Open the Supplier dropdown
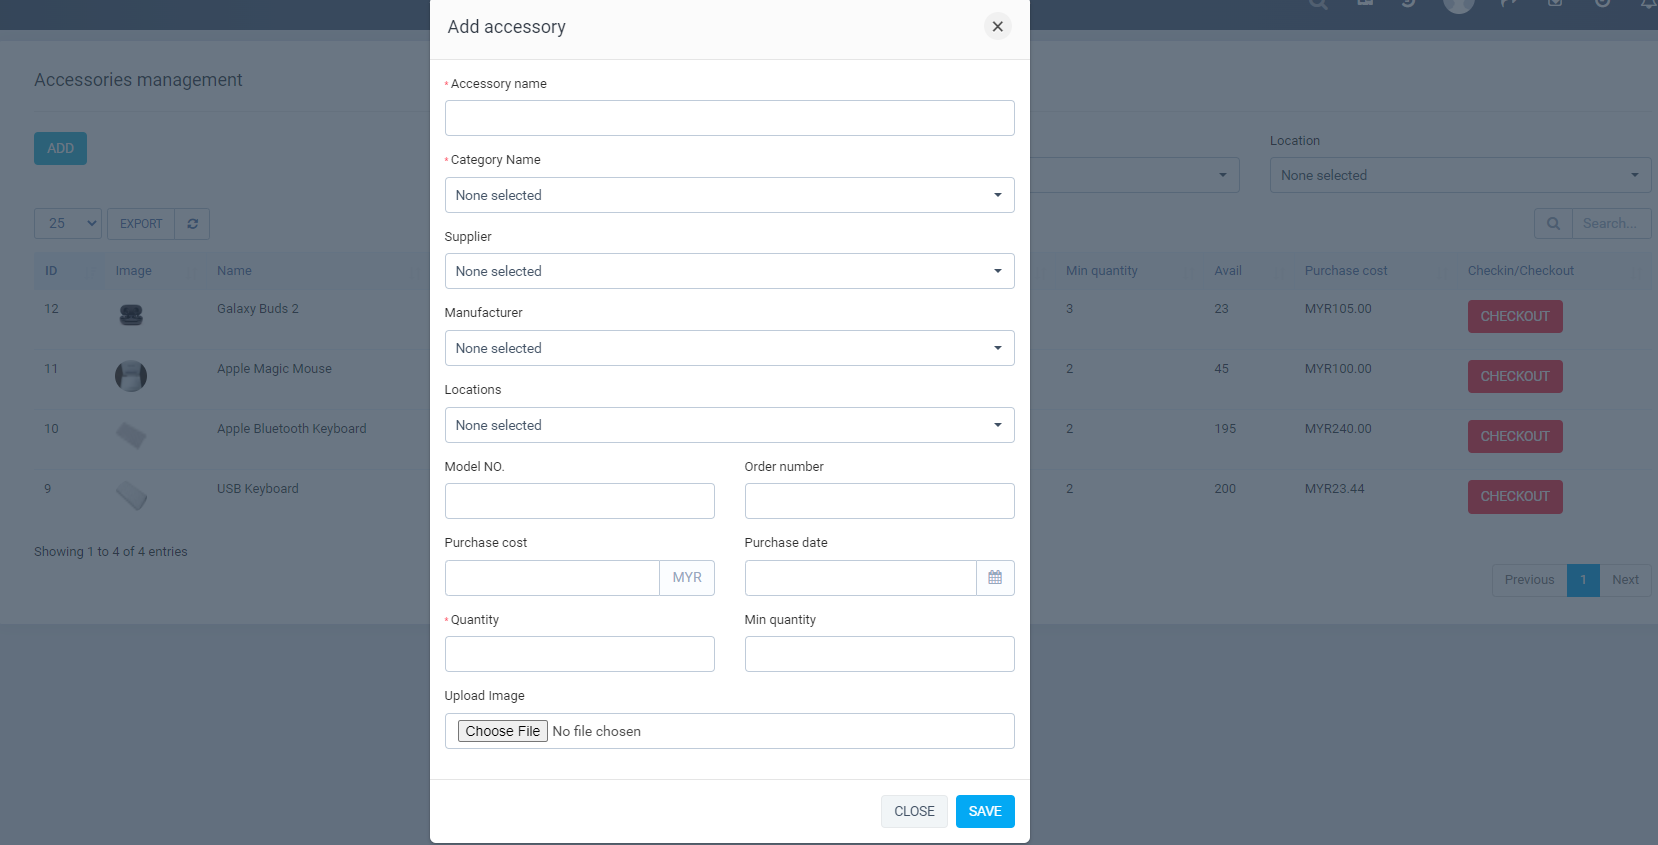Viewport: 1658px width, 845px height. point(729,271)
